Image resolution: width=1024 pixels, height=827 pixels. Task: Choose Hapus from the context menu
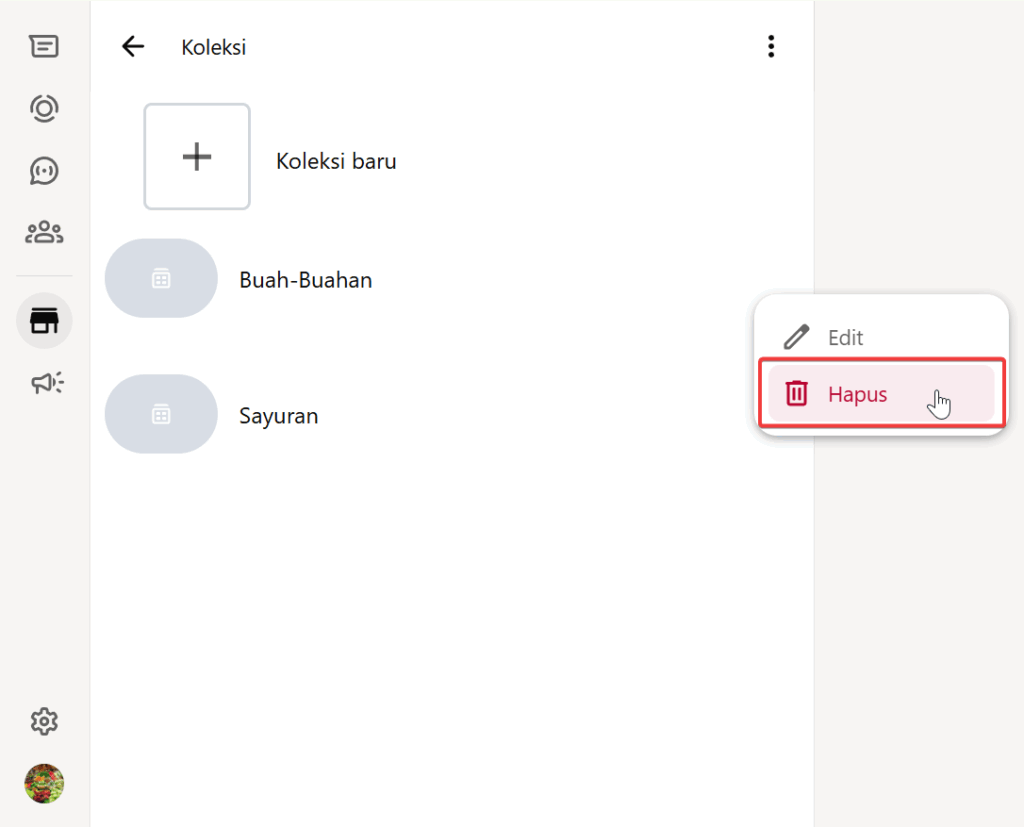[857, 394]
